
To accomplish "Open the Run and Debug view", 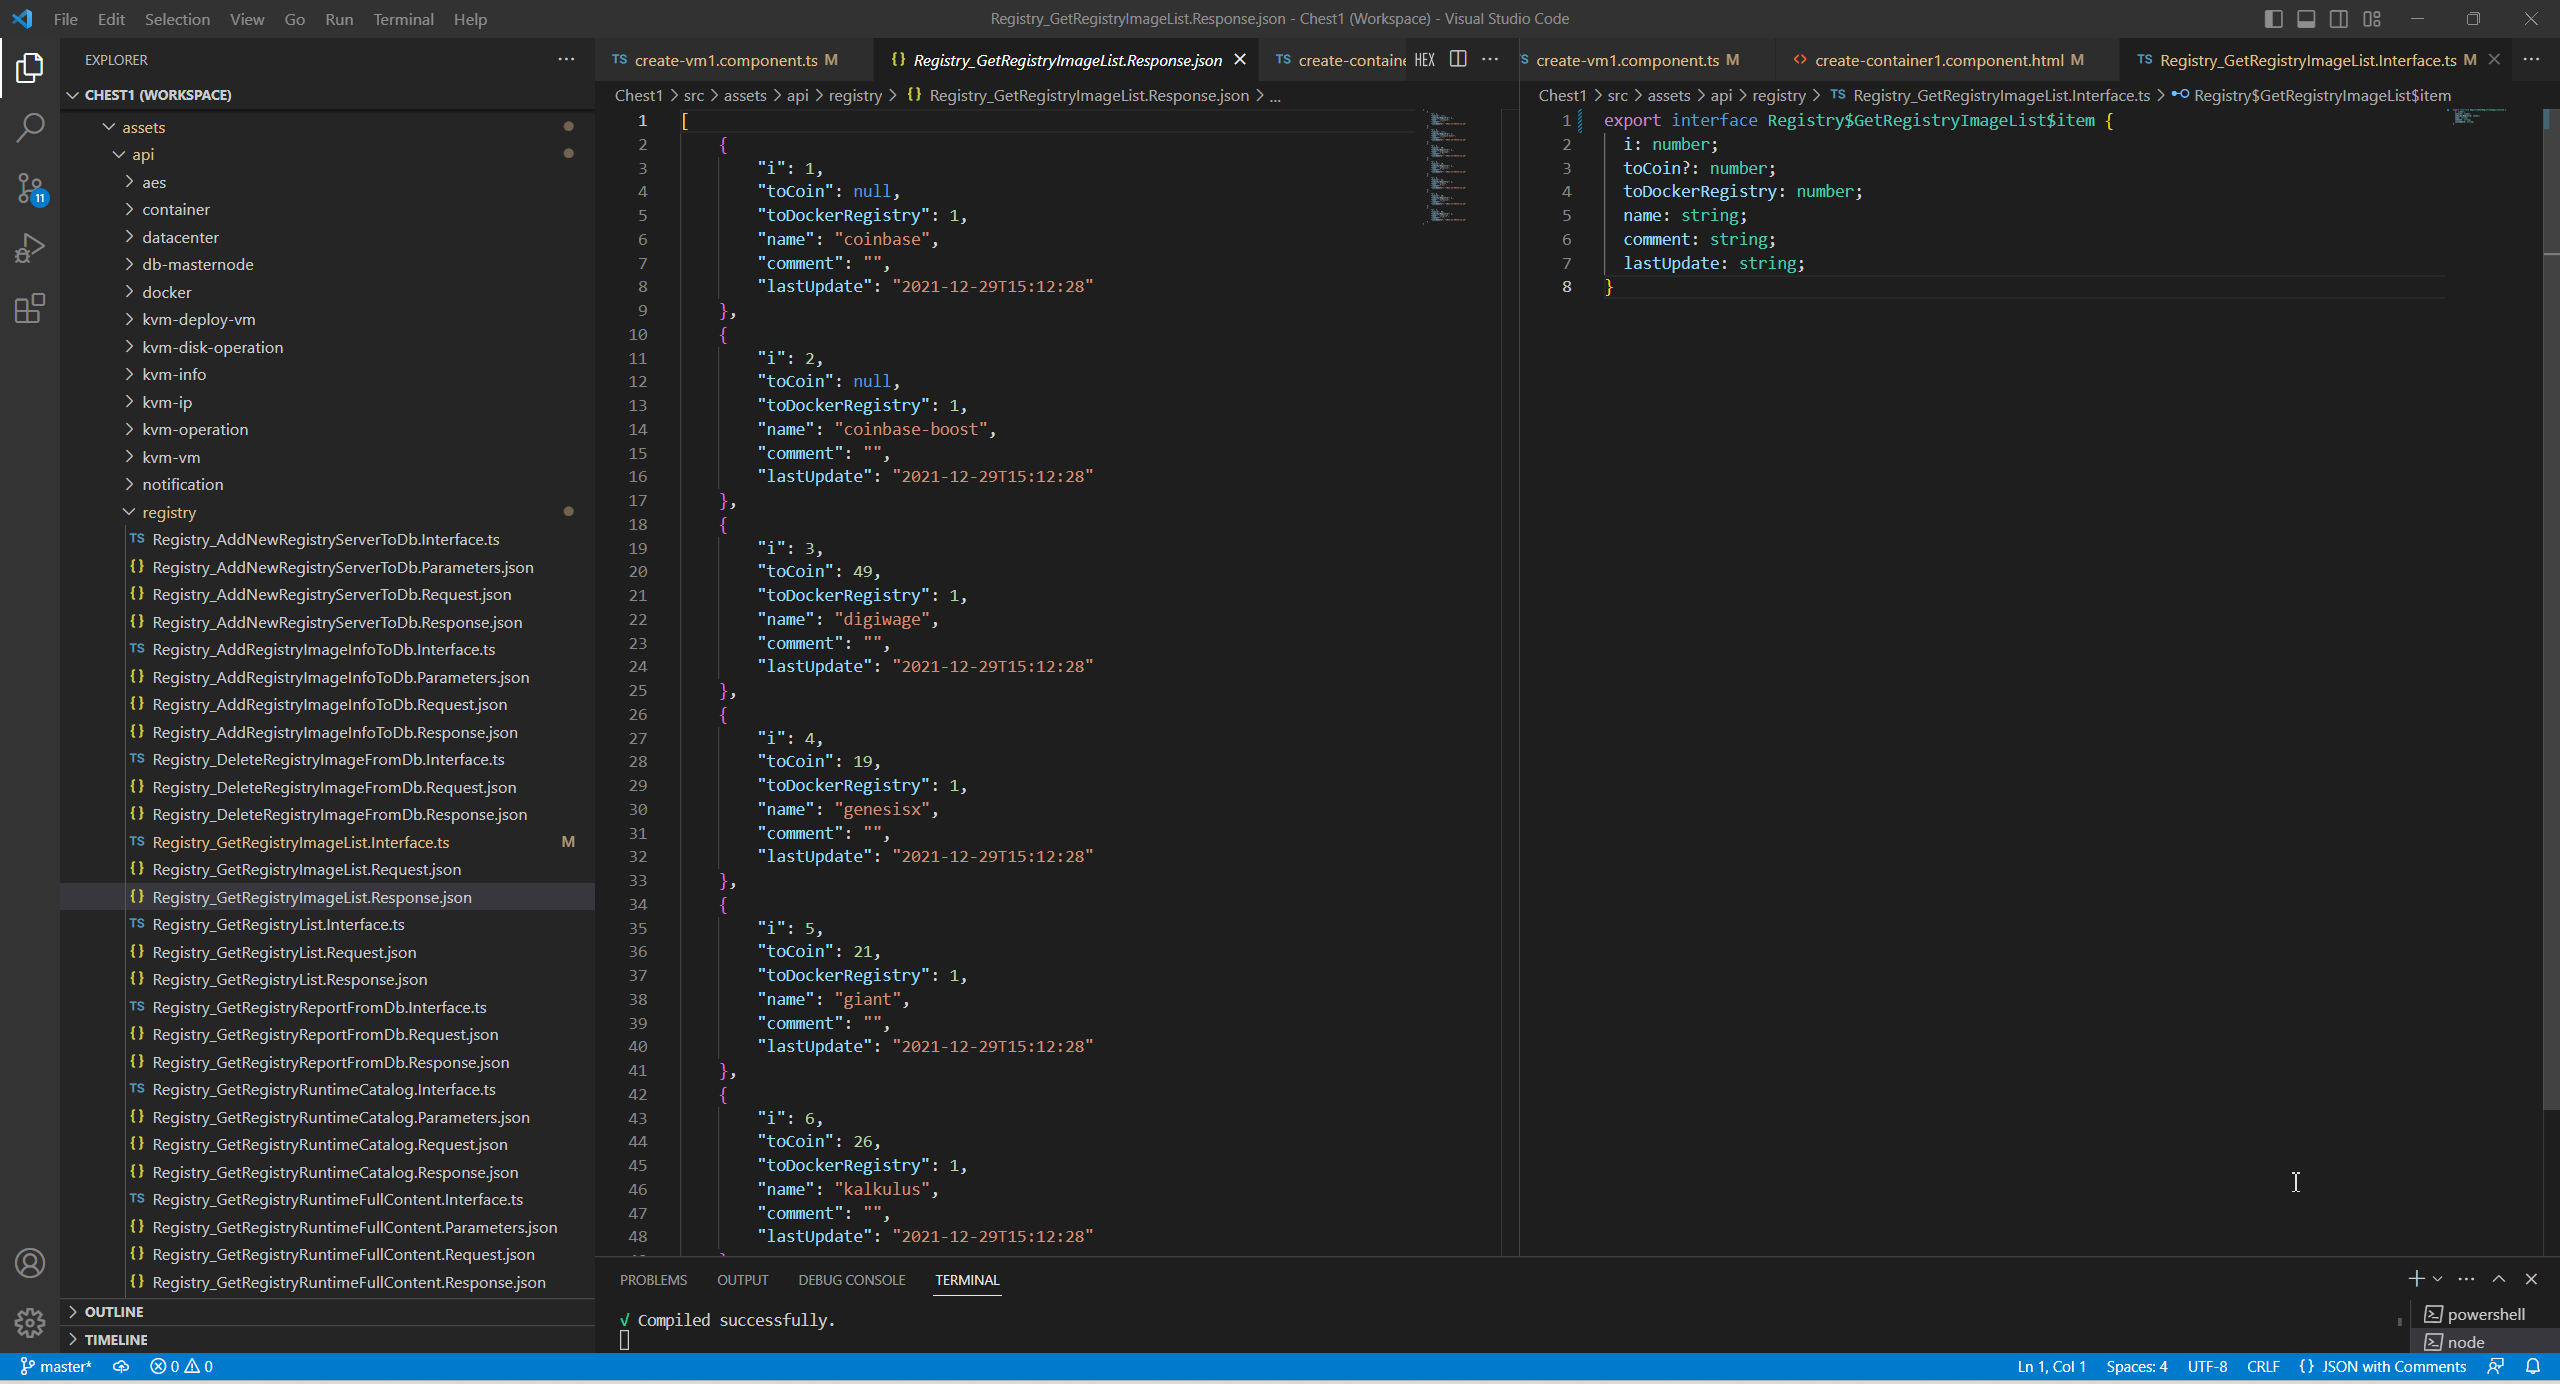I will tap(30, 248).
